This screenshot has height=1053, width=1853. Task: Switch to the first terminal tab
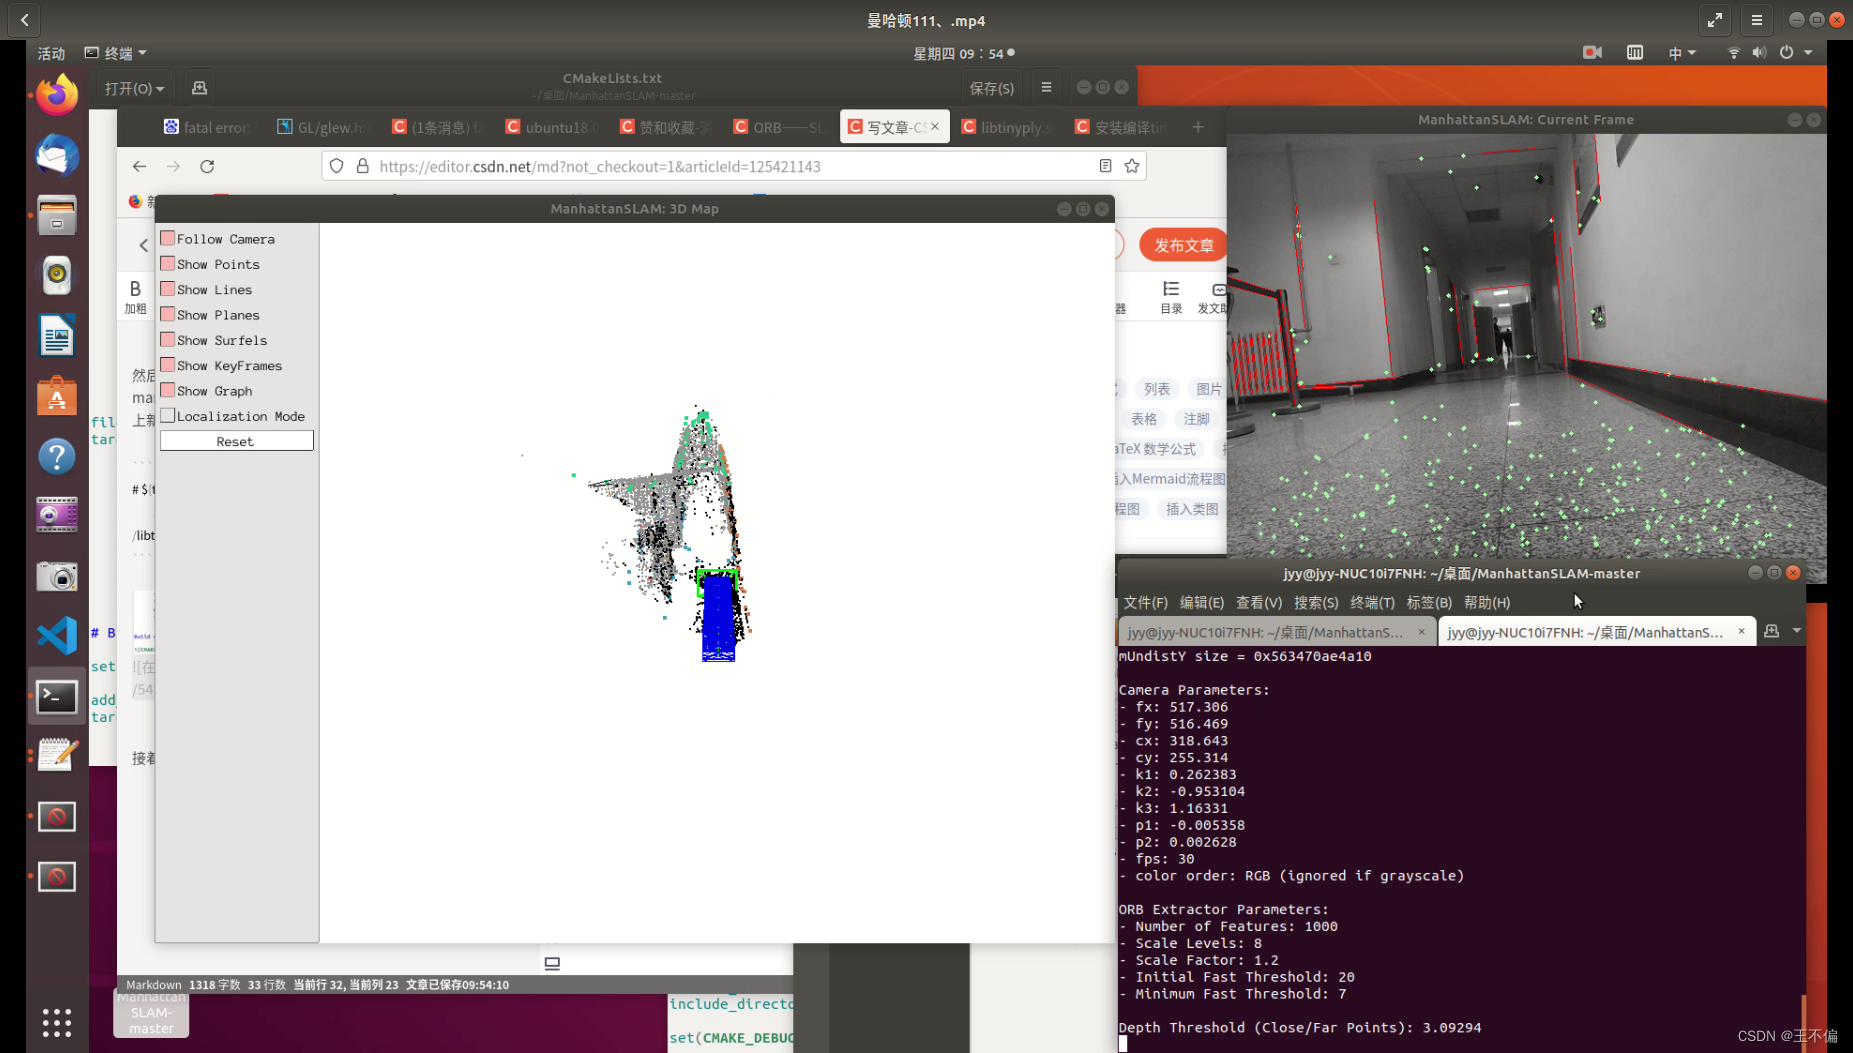(1277, 632)
